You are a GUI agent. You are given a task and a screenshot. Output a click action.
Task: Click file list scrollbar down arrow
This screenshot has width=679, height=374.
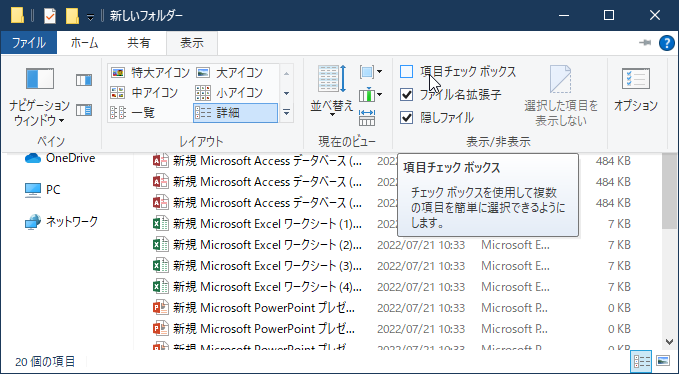coord(669,342)
